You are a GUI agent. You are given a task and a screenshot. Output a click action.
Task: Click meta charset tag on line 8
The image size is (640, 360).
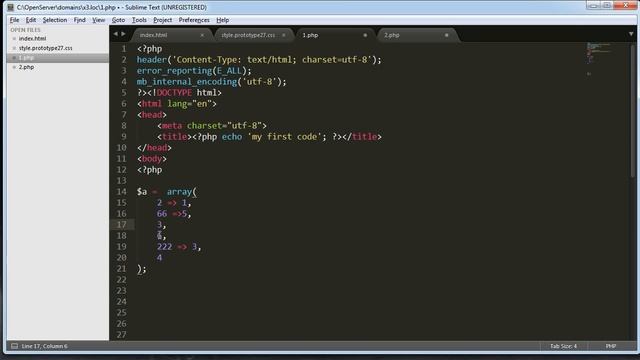212,126
